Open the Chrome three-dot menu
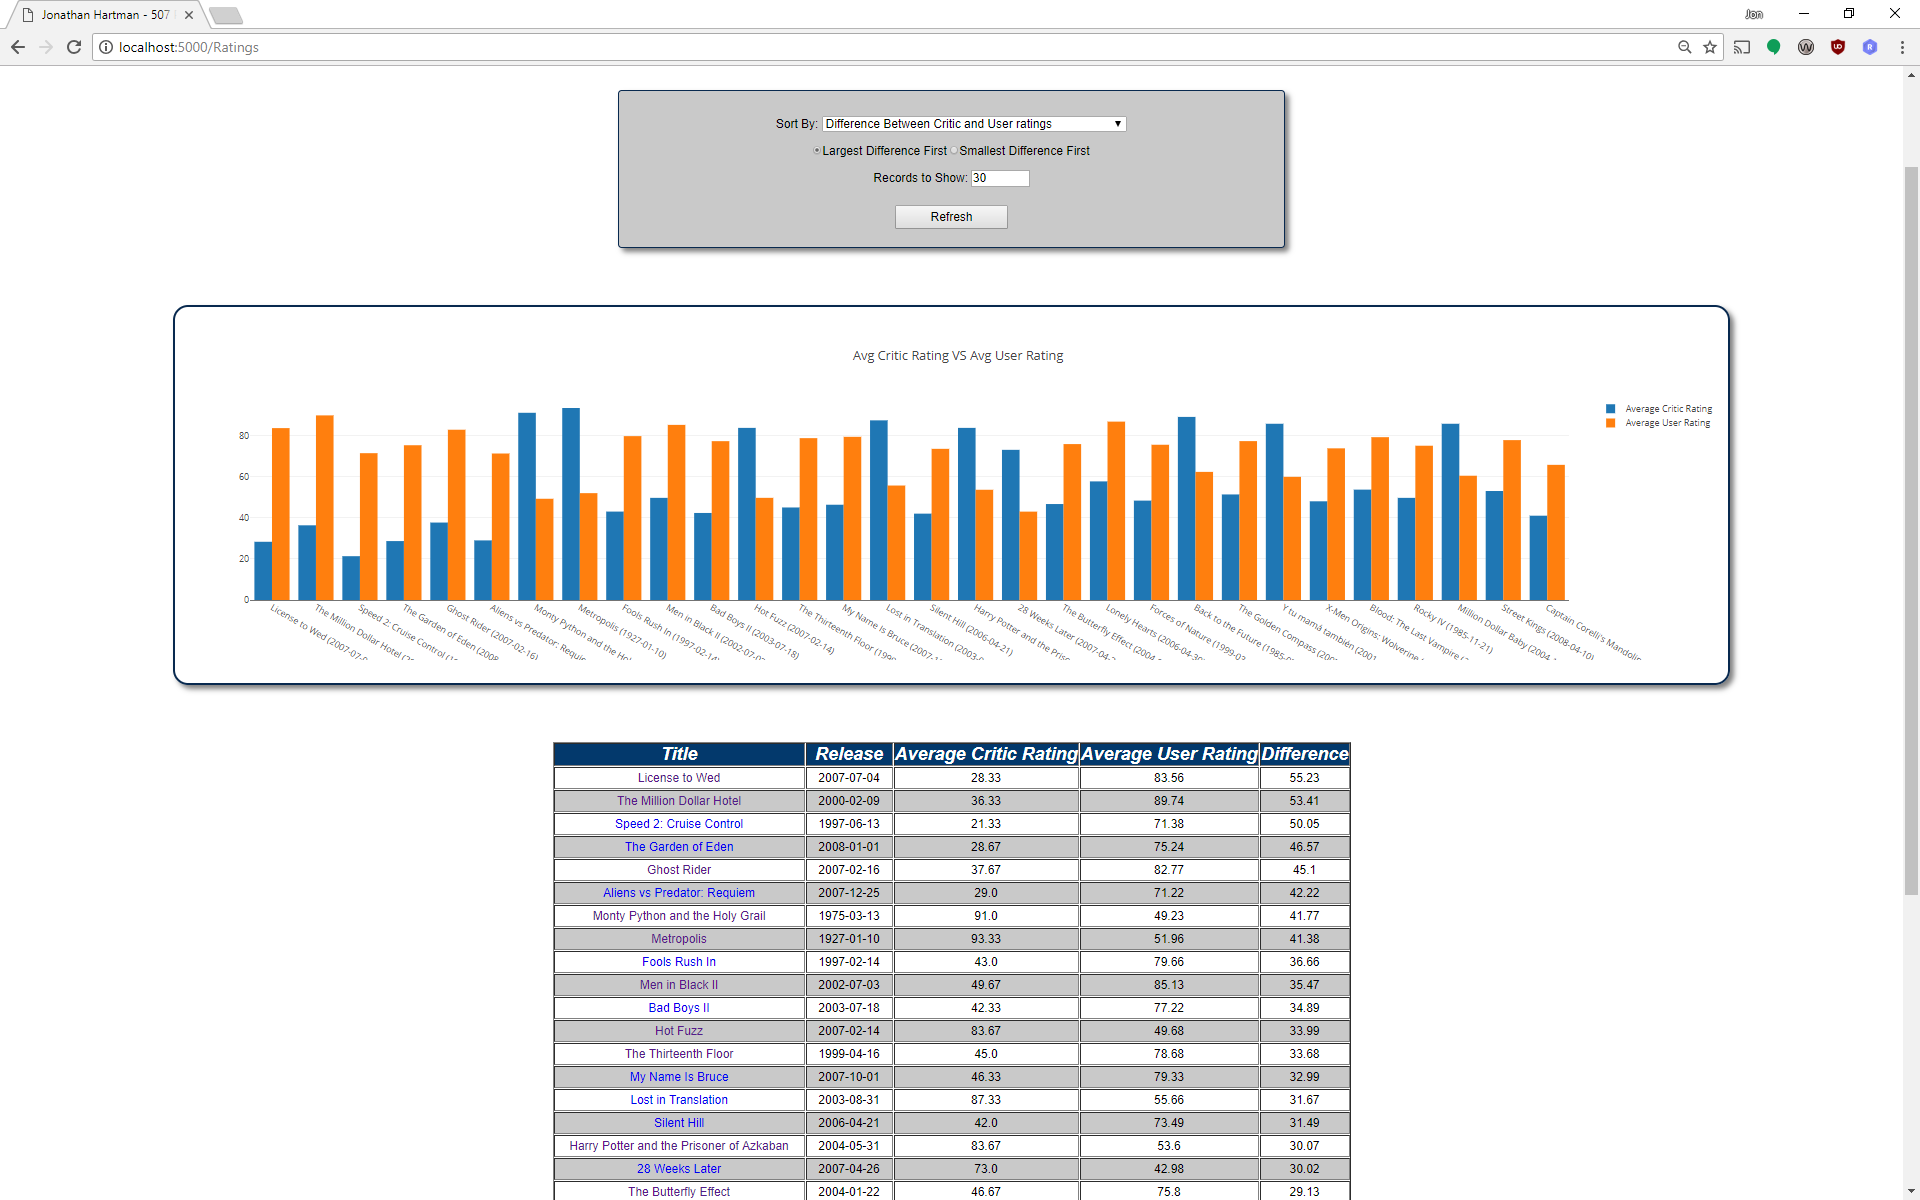Screen dimensions: 1920x1200 coord(1902,47)
